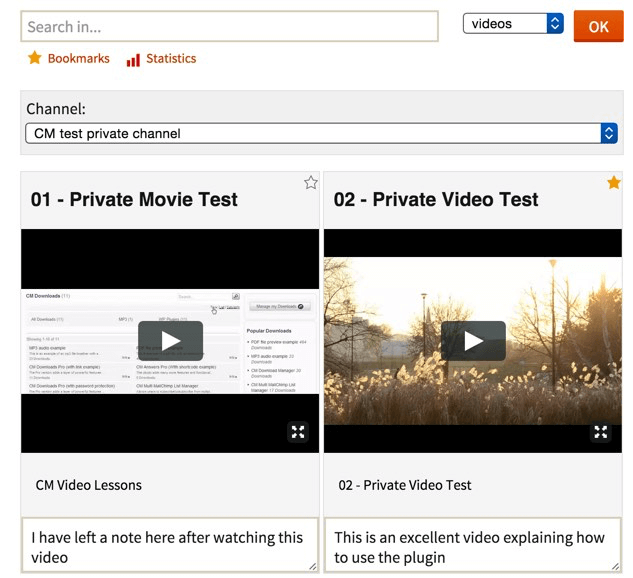Viewport: 633px width, 578px height.
Task: Expand the Channel selection dropdown
Action: tap(321, 133)
